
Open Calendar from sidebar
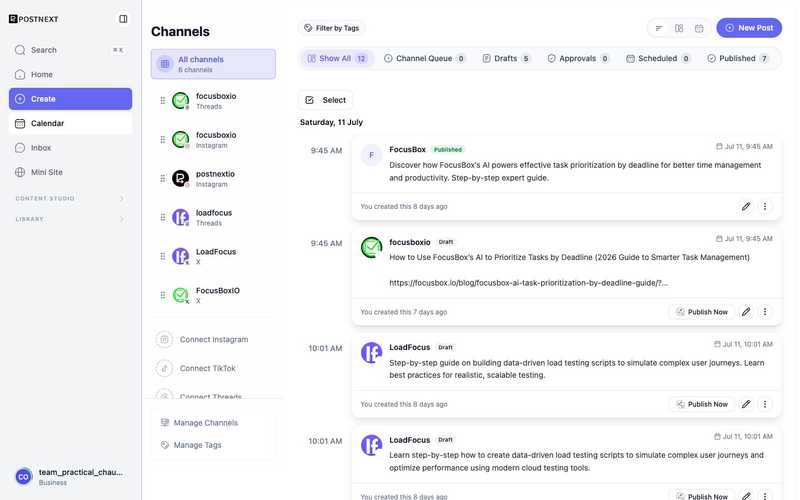(x=70, y=123)
